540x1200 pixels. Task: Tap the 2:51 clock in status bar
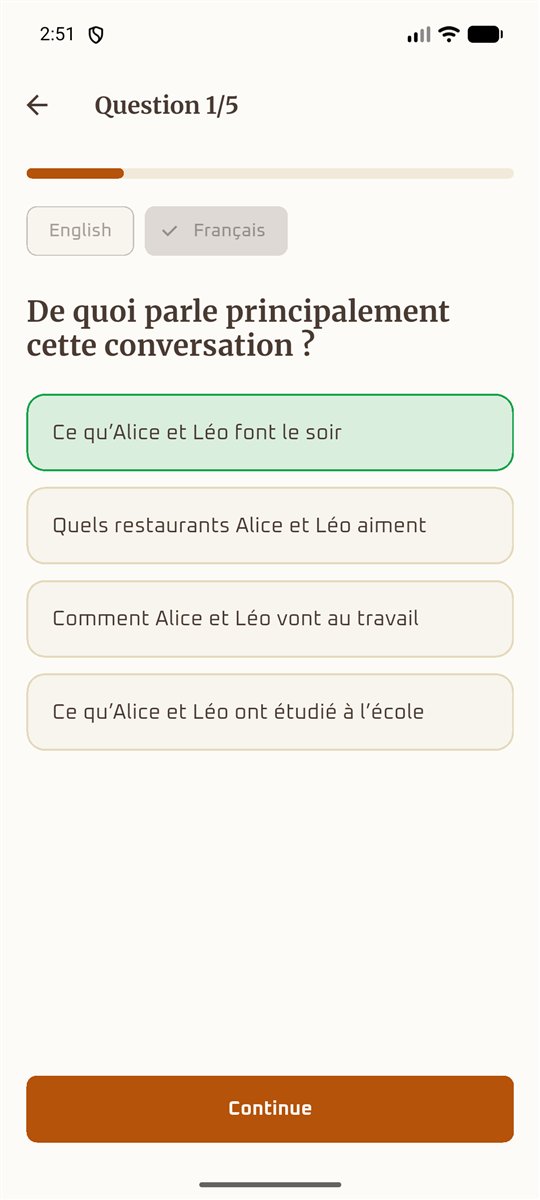[57, 34]
